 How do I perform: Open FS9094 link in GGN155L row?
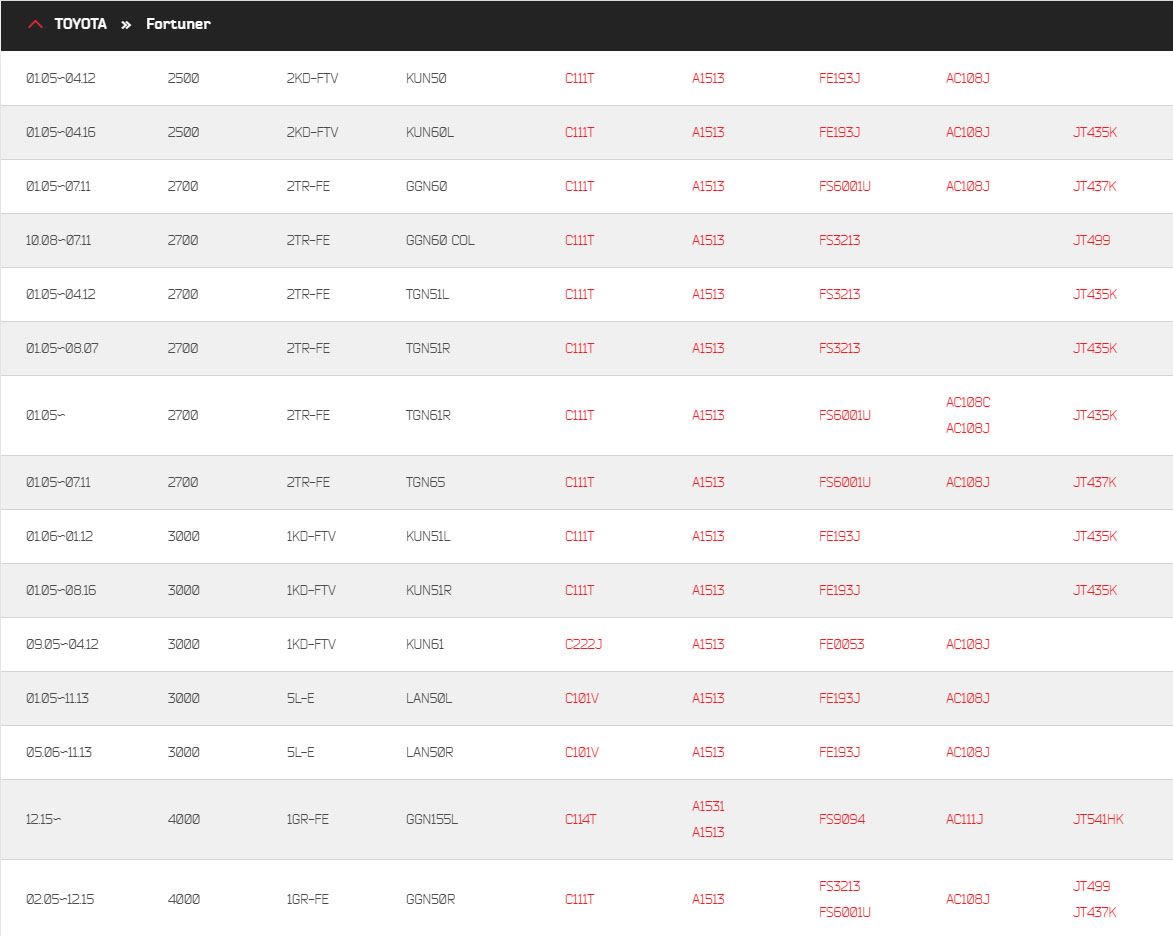point(842,819)
